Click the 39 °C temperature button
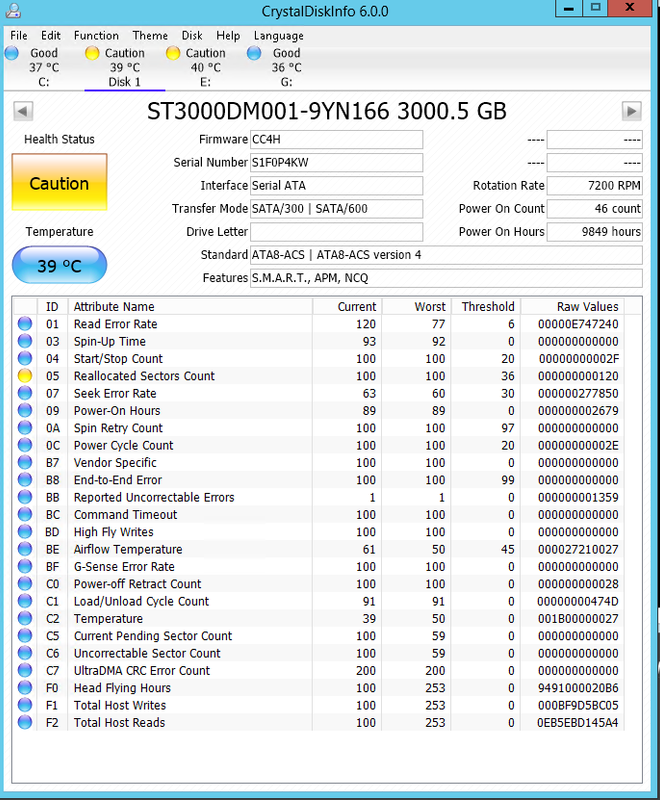Screen dimensions: 660x800 (60, 265)
